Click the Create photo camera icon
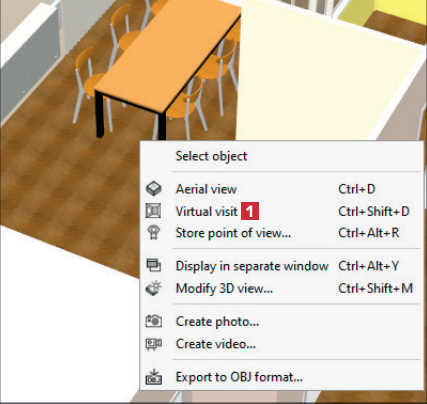This screenshot has height=404, width=427. (154, 321)
